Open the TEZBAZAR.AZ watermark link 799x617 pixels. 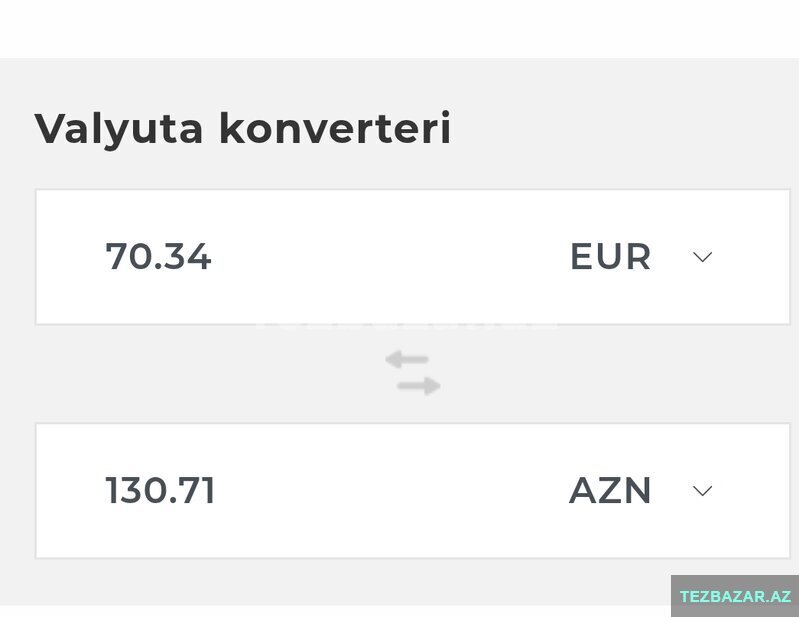point(735,596)
